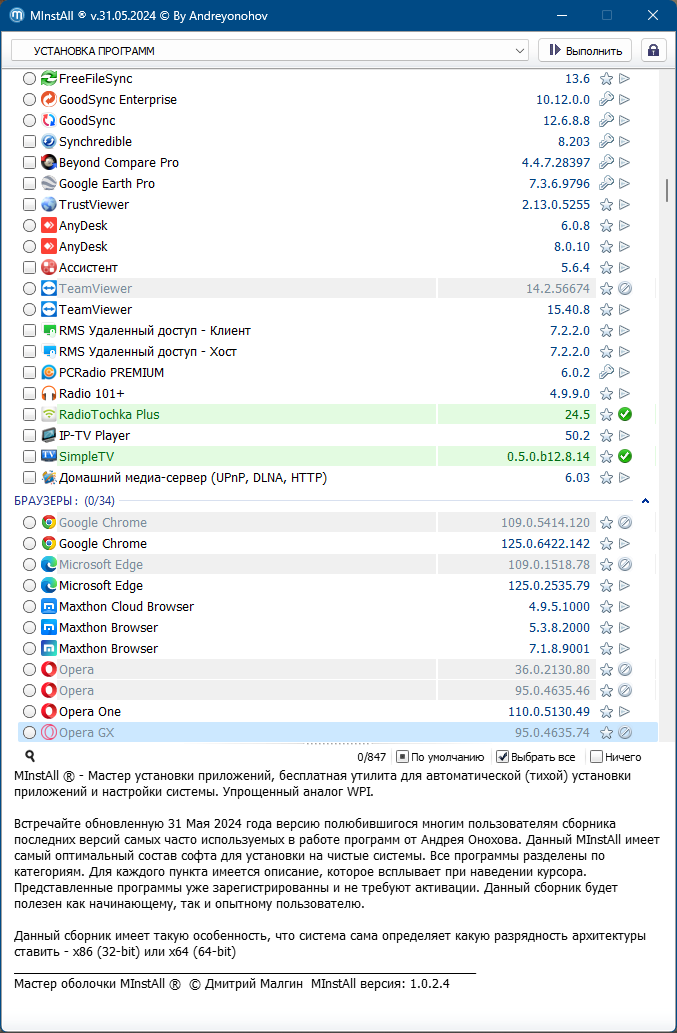
Task: Click star icon for RMS Удаленный доступ - Хост
Action: [607, 352]
